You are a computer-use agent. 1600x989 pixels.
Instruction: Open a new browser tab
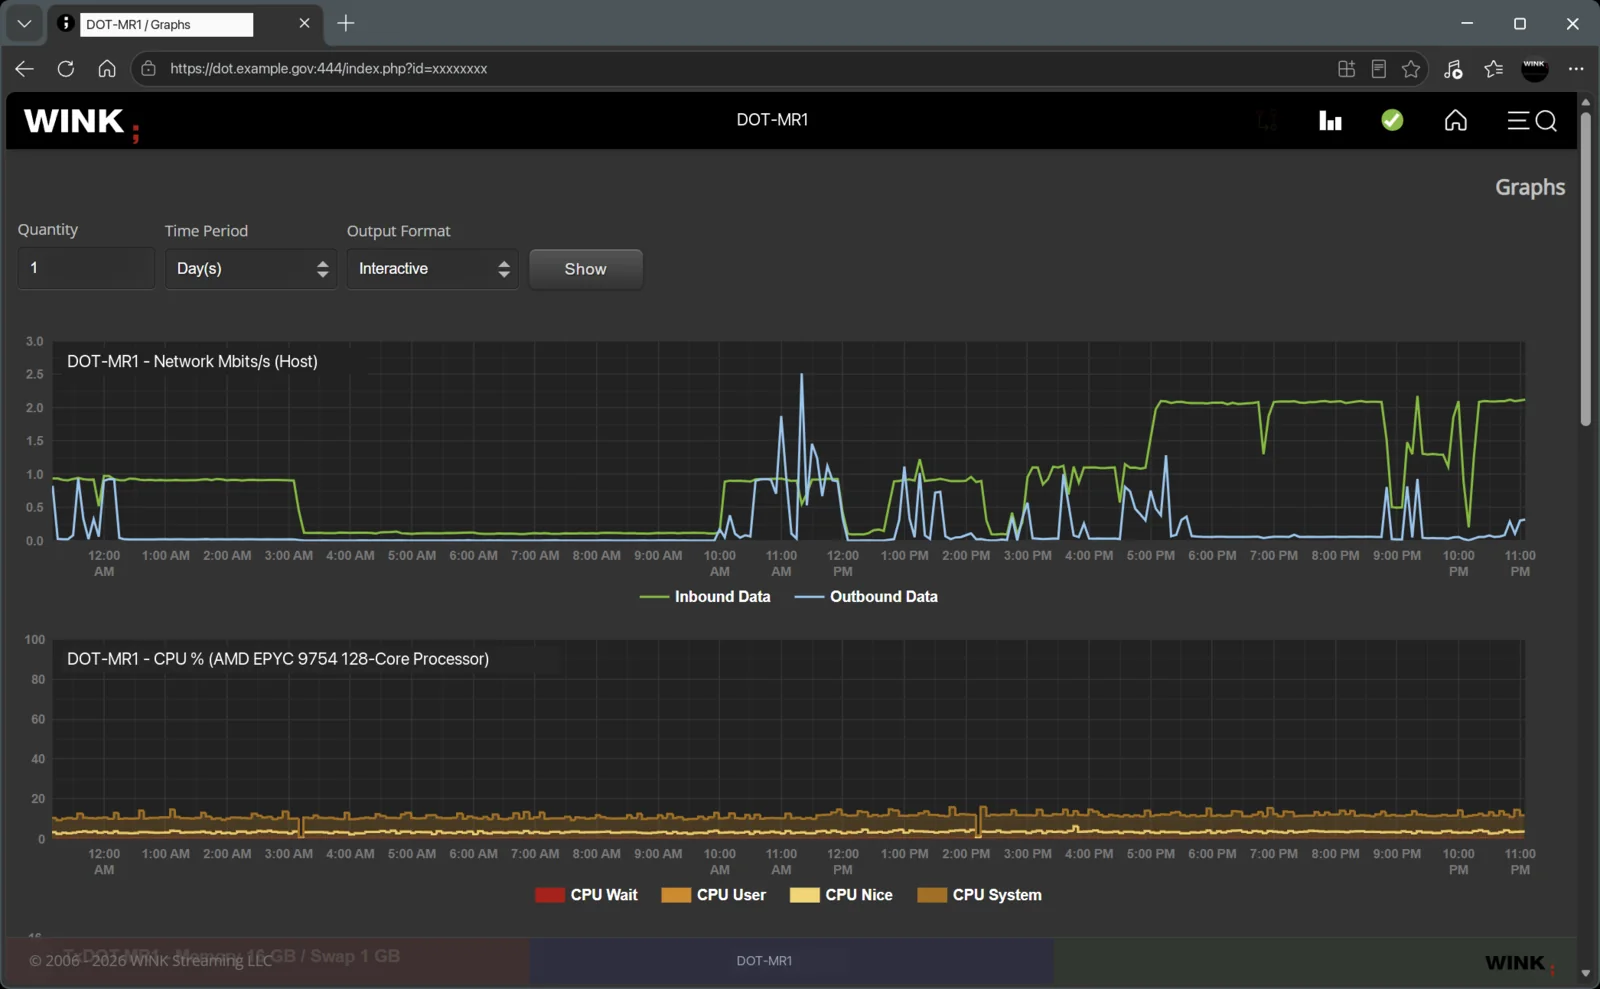[346, 23]
